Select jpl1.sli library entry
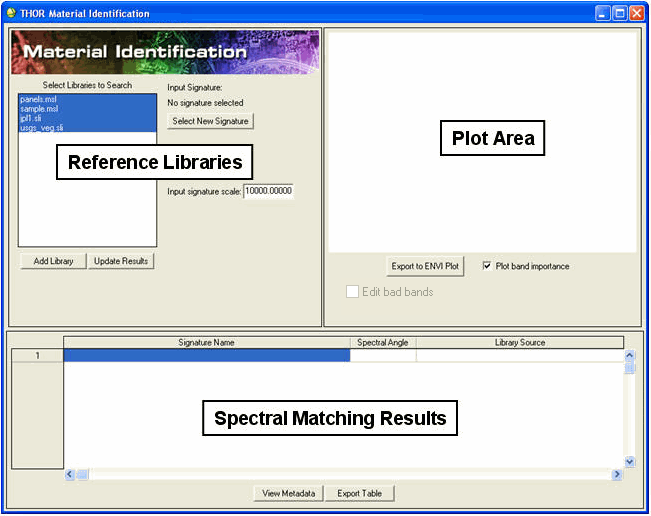 [87, 118]
